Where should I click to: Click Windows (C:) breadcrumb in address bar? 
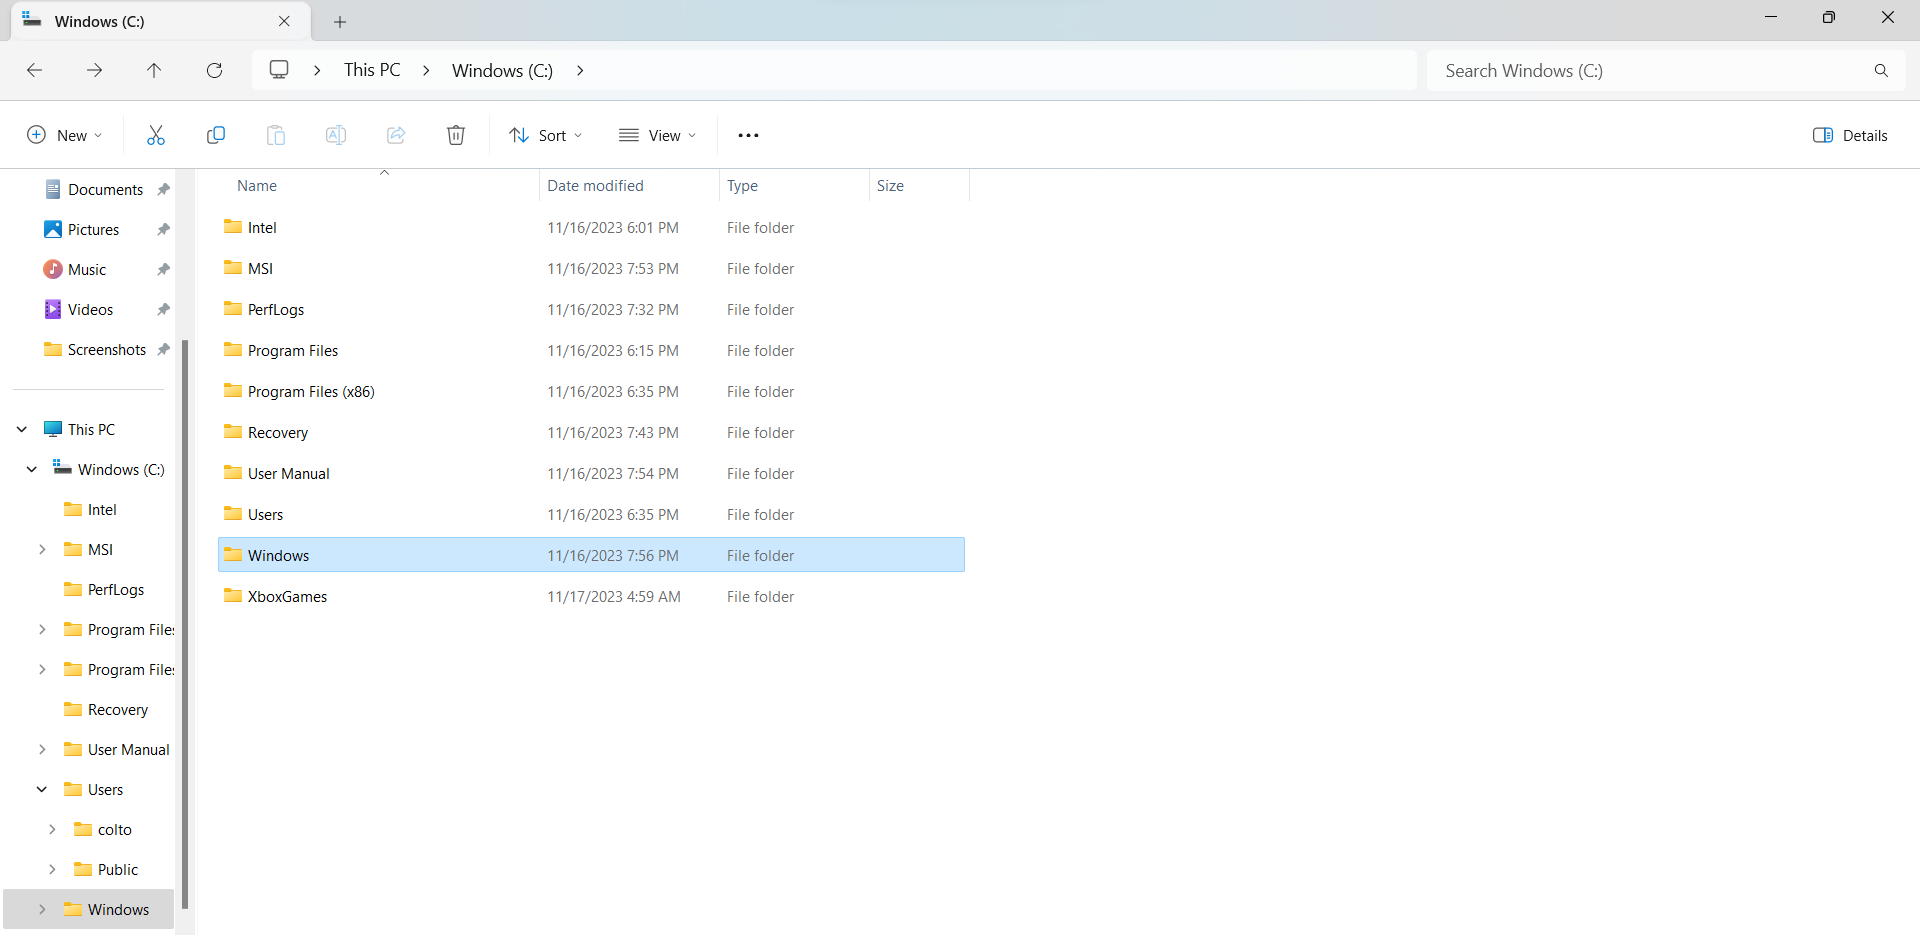[x=502, y=70]
